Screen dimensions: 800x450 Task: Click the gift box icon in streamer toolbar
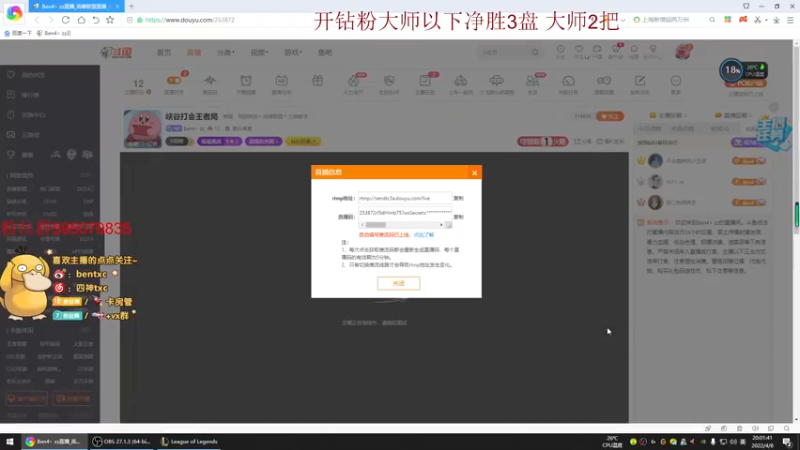point(317,82)
